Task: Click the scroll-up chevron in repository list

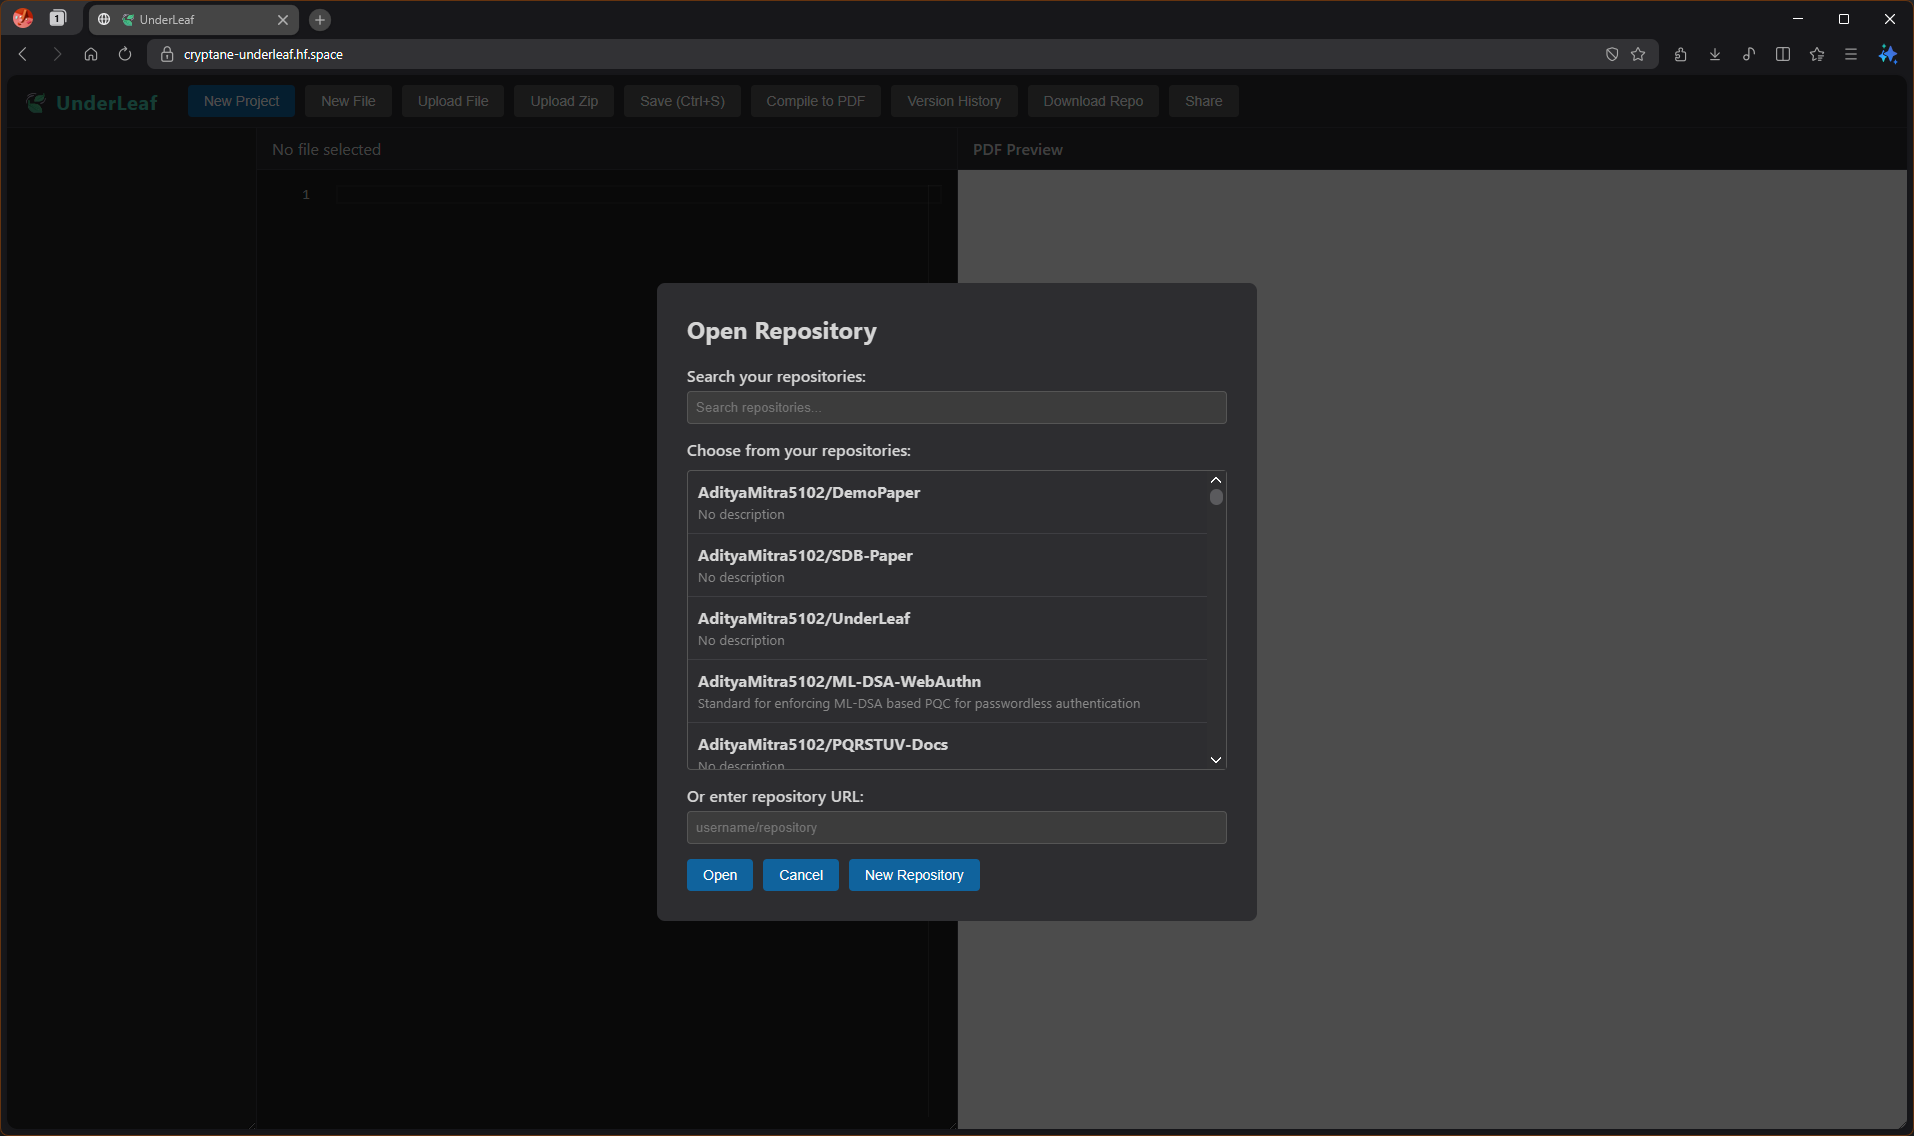Action: [1216, 479]
